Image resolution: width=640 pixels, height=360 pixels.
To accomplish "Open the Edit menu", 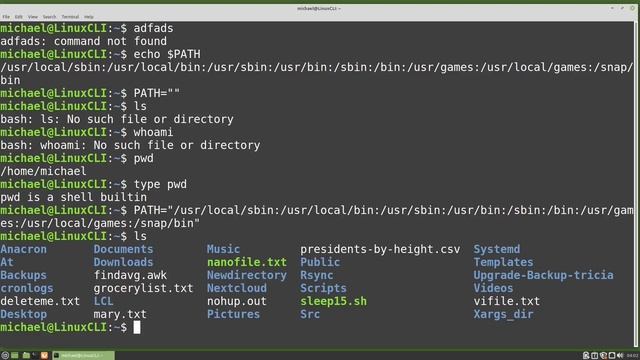I will [x=19, y=17].
